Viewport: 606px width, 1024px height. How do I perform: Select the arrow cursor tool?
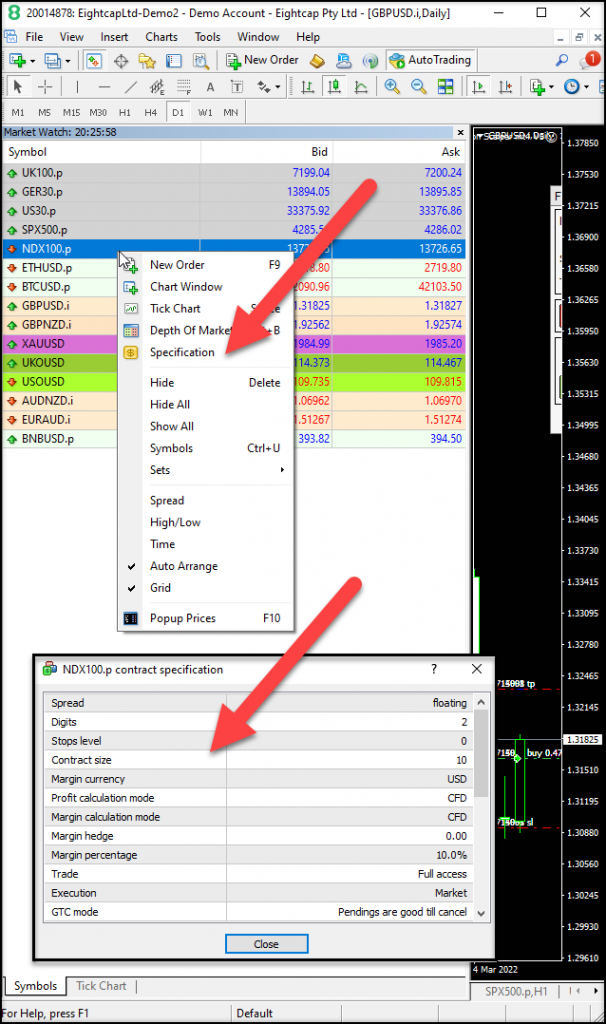pos(18,86)
